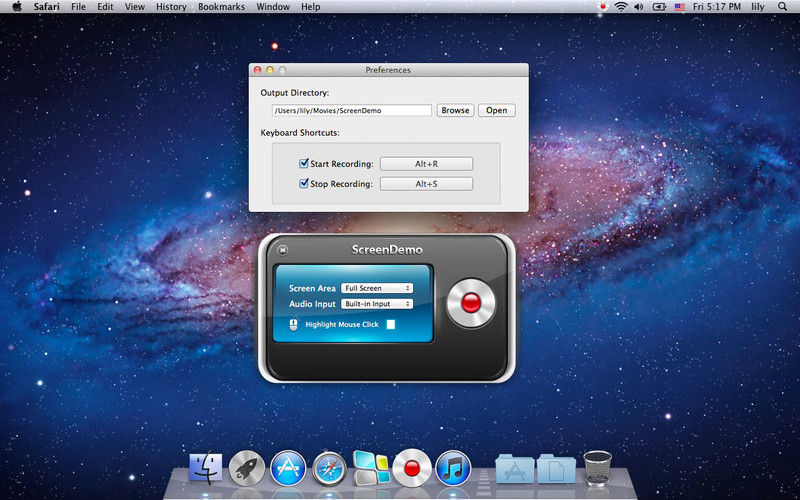Click the volume icon in menu bar
The image size is (800, 500).
pos(639,7)
